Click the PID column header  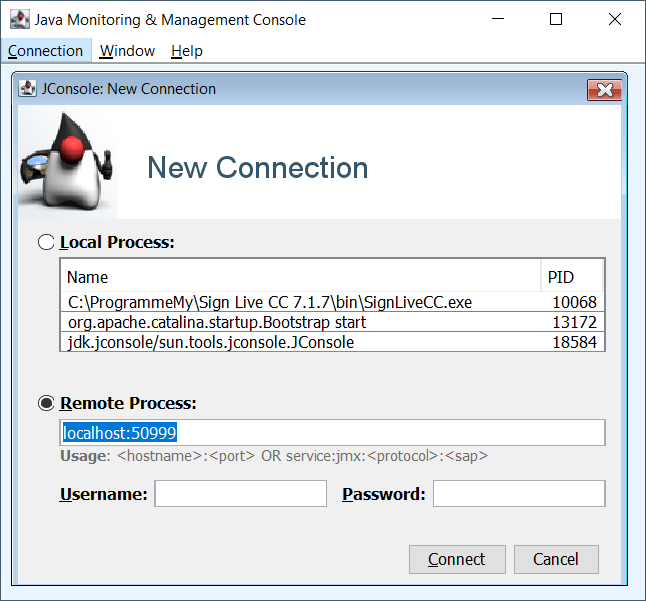point(572,277)
